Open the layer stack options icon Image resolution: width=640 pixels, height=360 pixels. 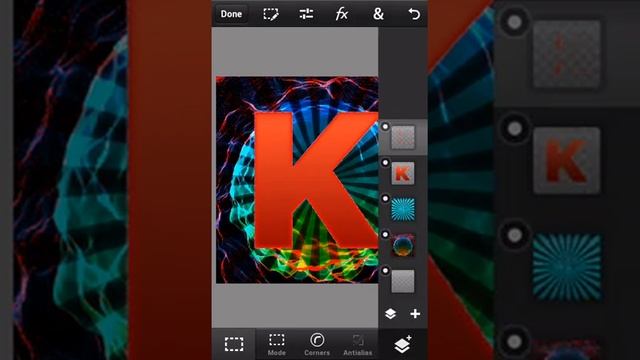(390, 313)
